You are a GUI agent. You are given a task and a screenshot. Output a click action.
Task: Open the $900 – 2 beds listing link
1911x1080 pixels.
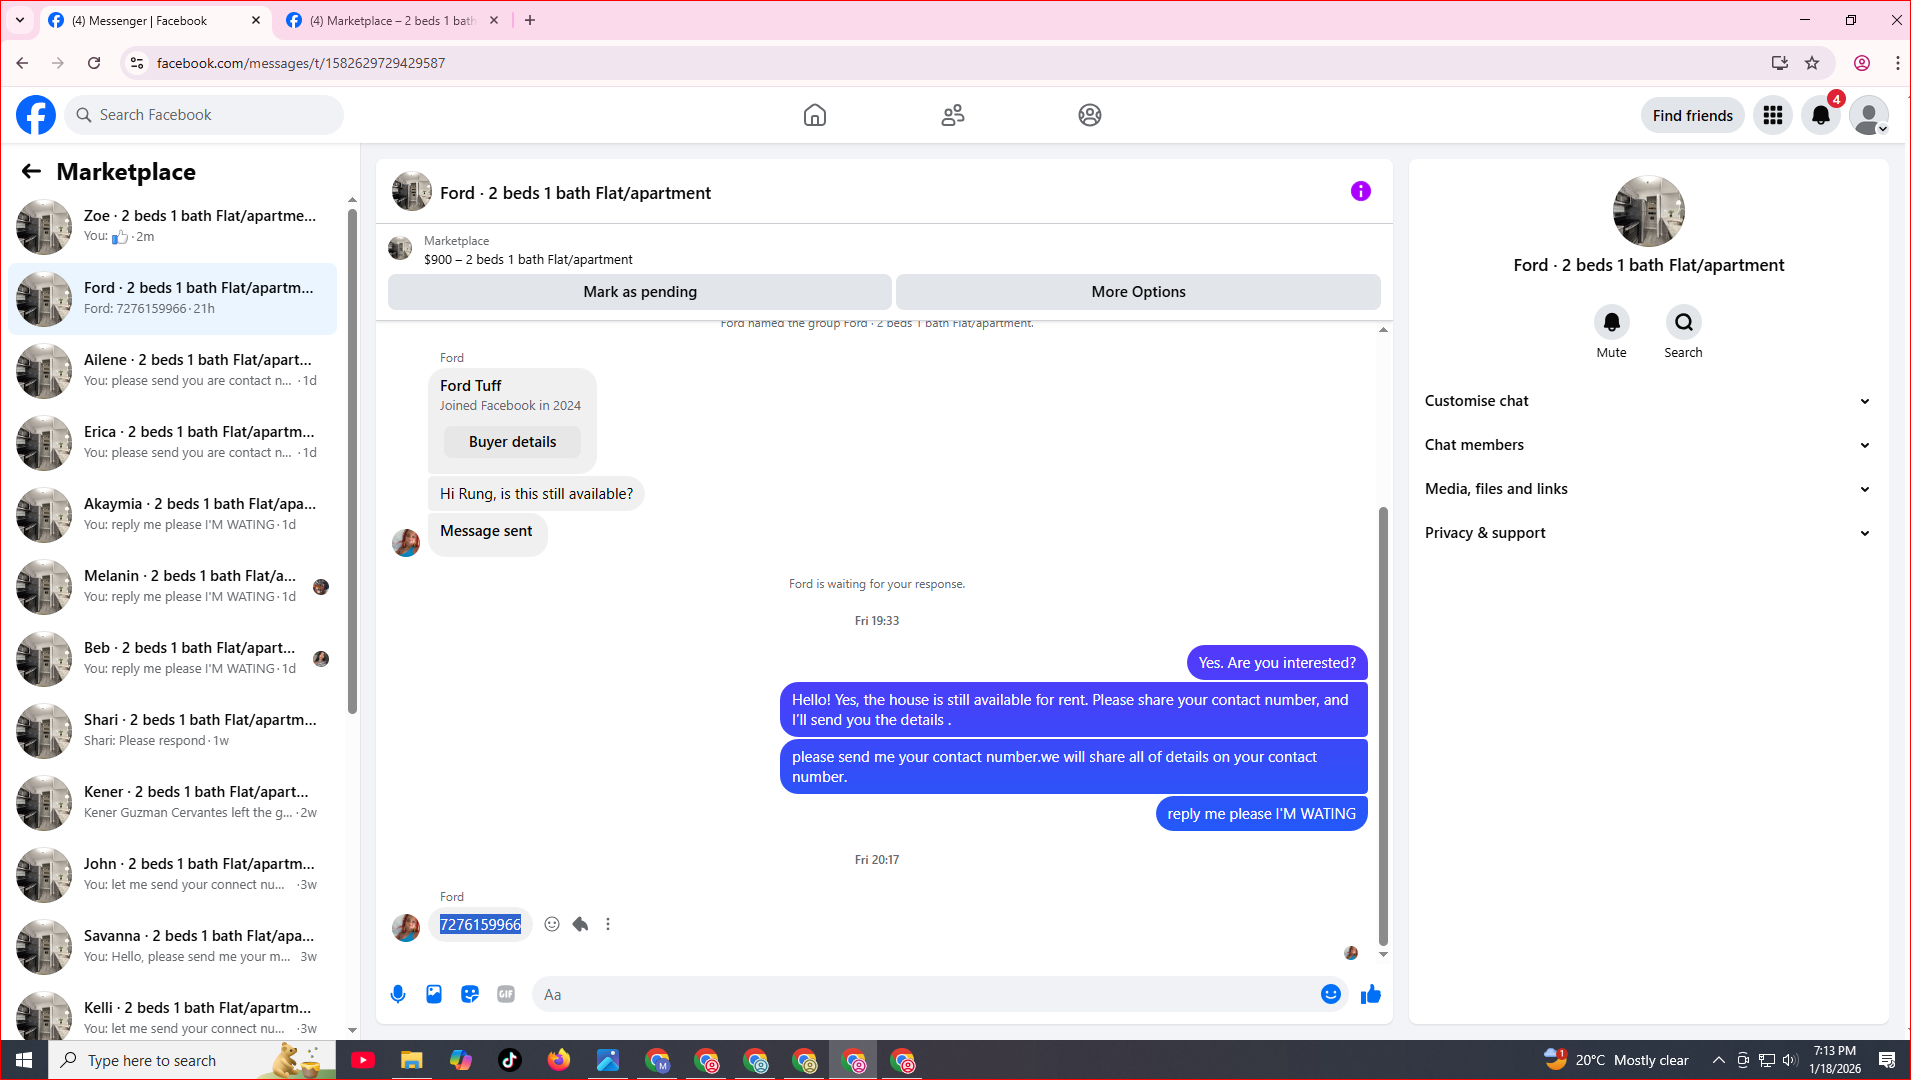[528, 259]
